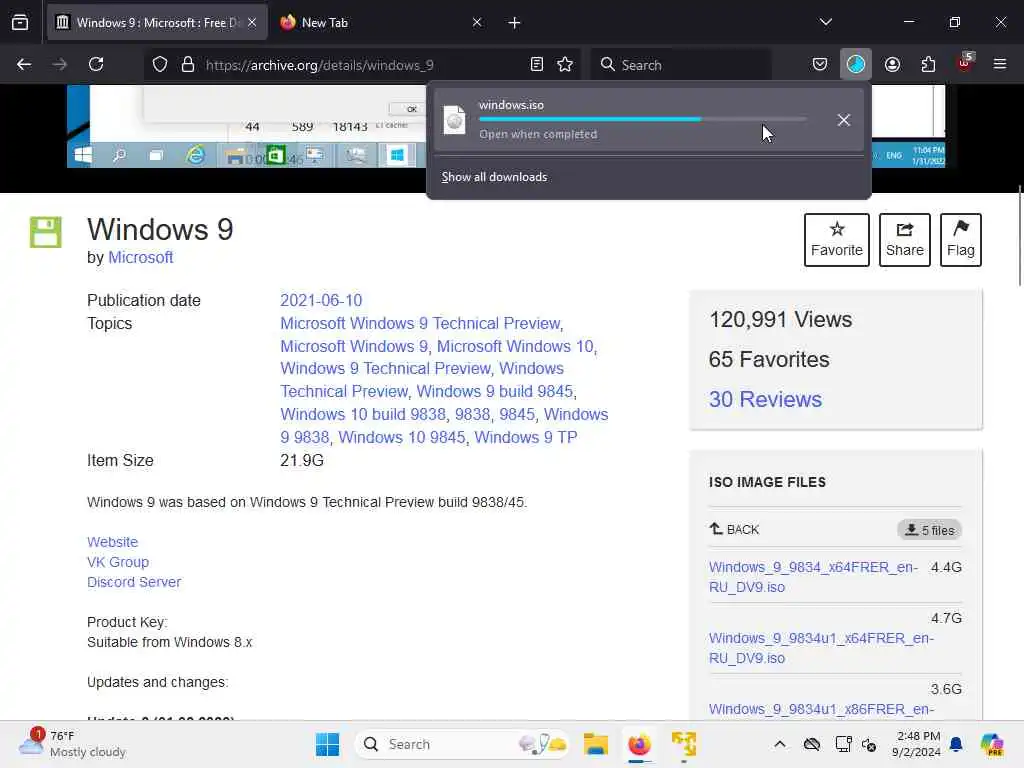Cancel the windows.iso download
1024x768 pixels.
(844, 120)
